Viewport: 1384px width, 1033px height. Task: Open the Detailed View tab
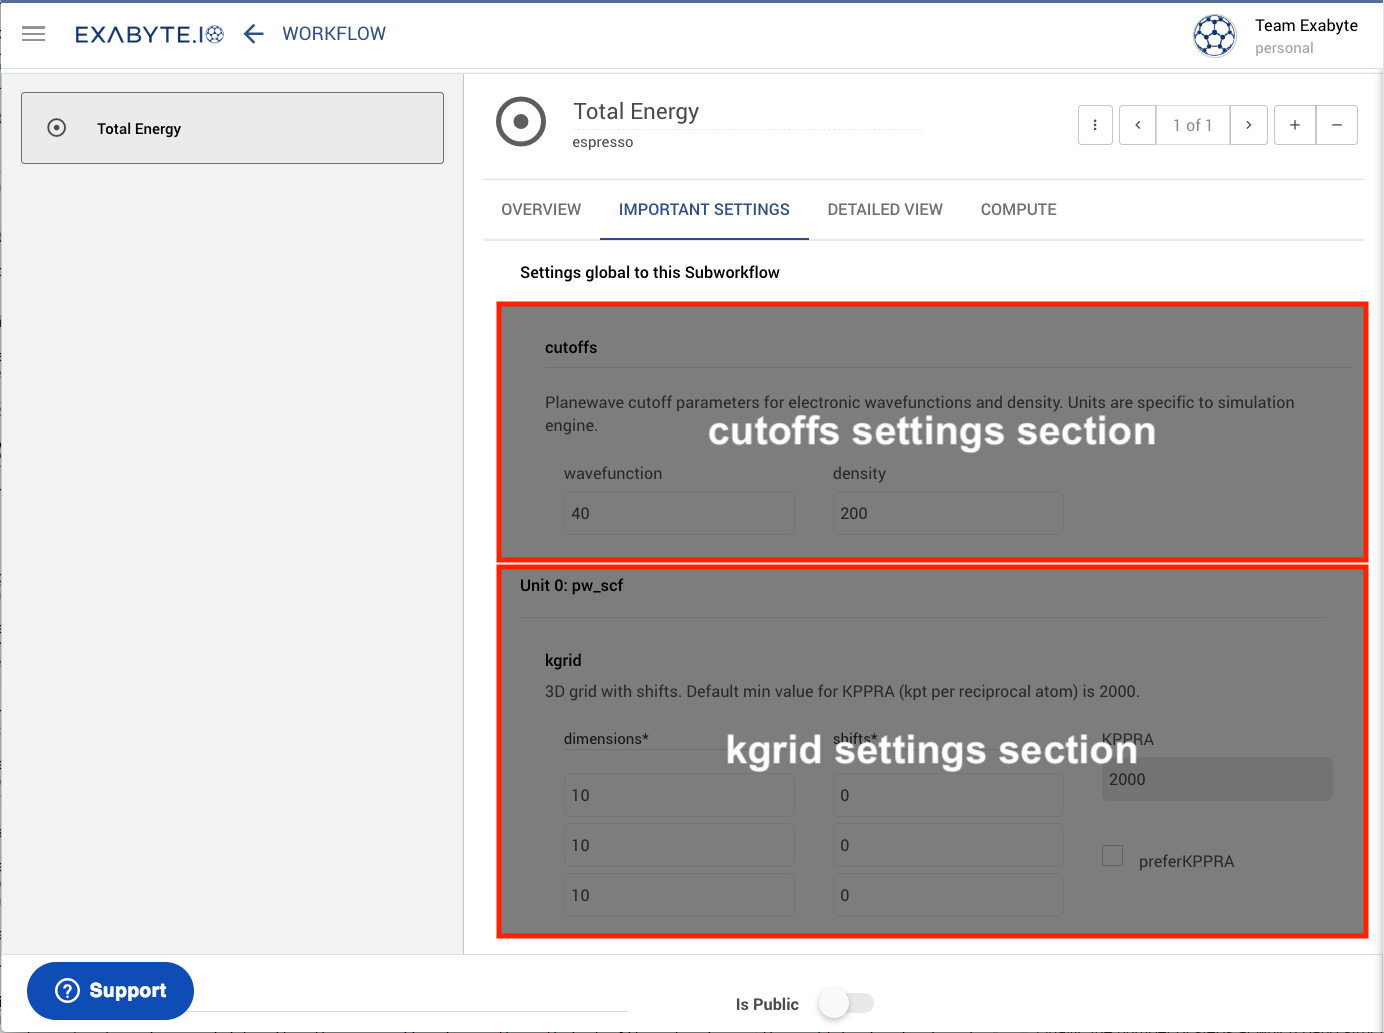tap(885, 210)
